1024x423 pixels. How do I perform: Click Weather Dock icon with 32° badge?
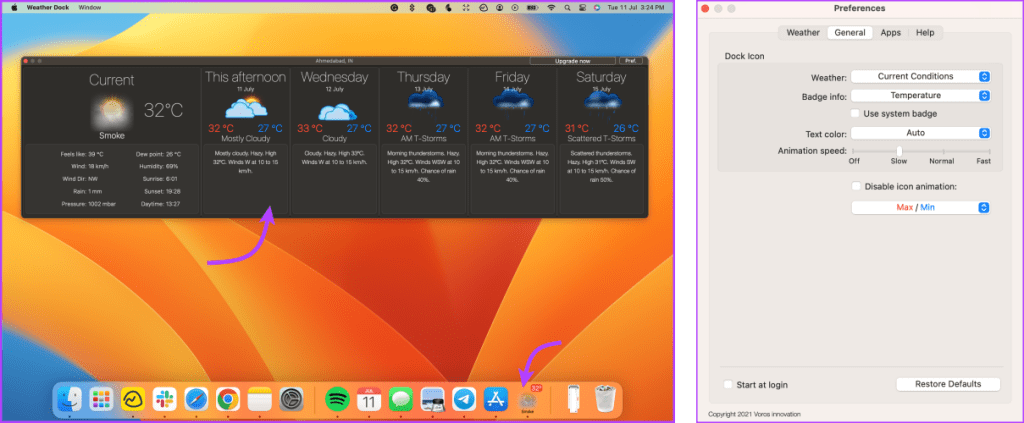528,398
